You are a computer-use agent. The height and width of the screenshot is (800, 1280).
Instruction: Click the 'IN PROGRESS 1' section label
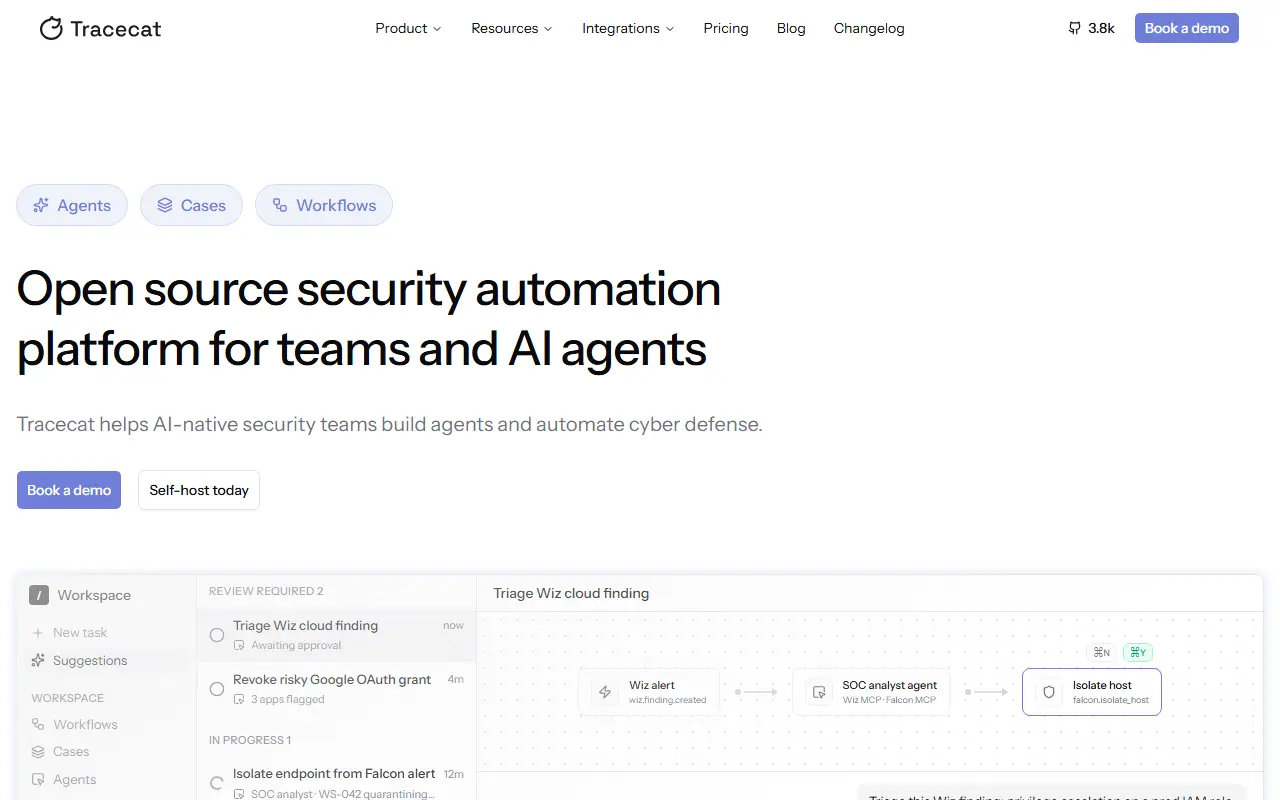[x=250, y=740]
